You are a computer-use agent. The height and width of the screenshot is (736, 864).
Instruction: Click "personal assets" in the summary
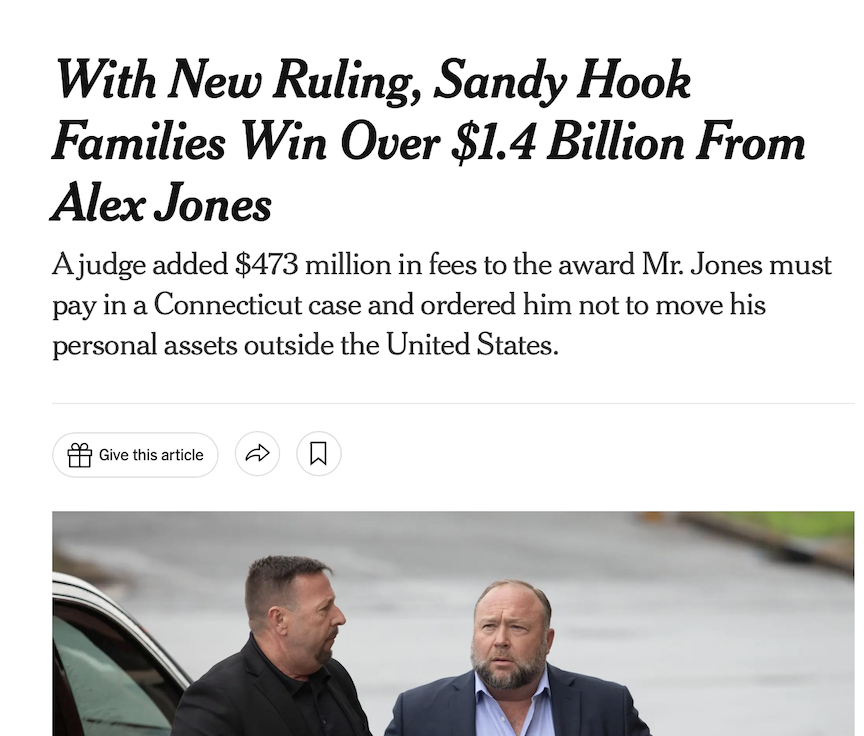[145, 347]
